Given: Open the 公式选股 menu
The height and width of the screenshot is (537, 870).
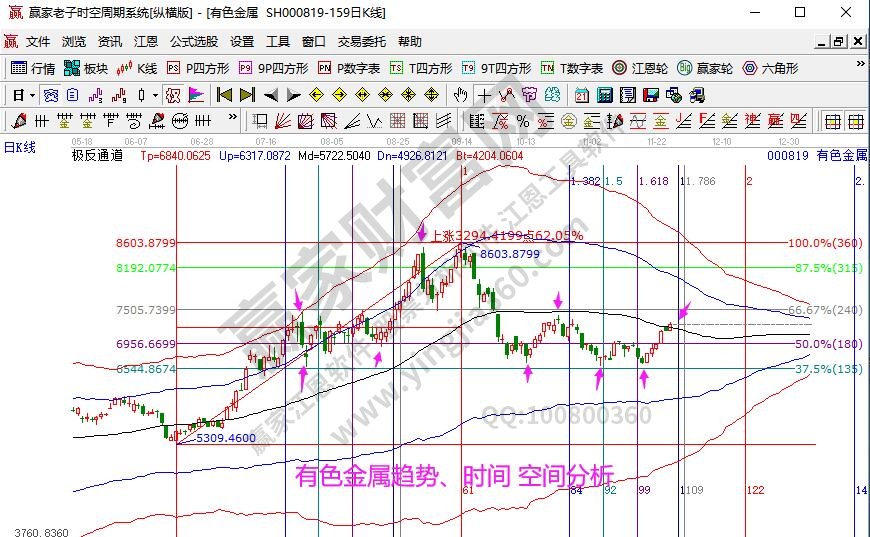Looking at the screenshot, I should [193, 42].
